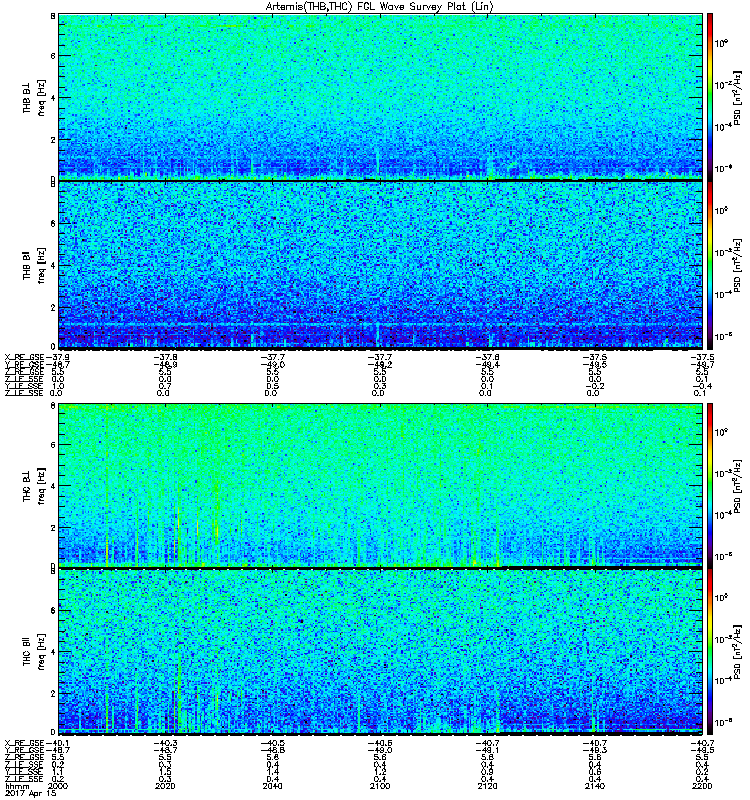Click the '-40.5' X_RE_GSE value under the THC panels
Viewport: 750px width, 800px height.
coord(273,742)
